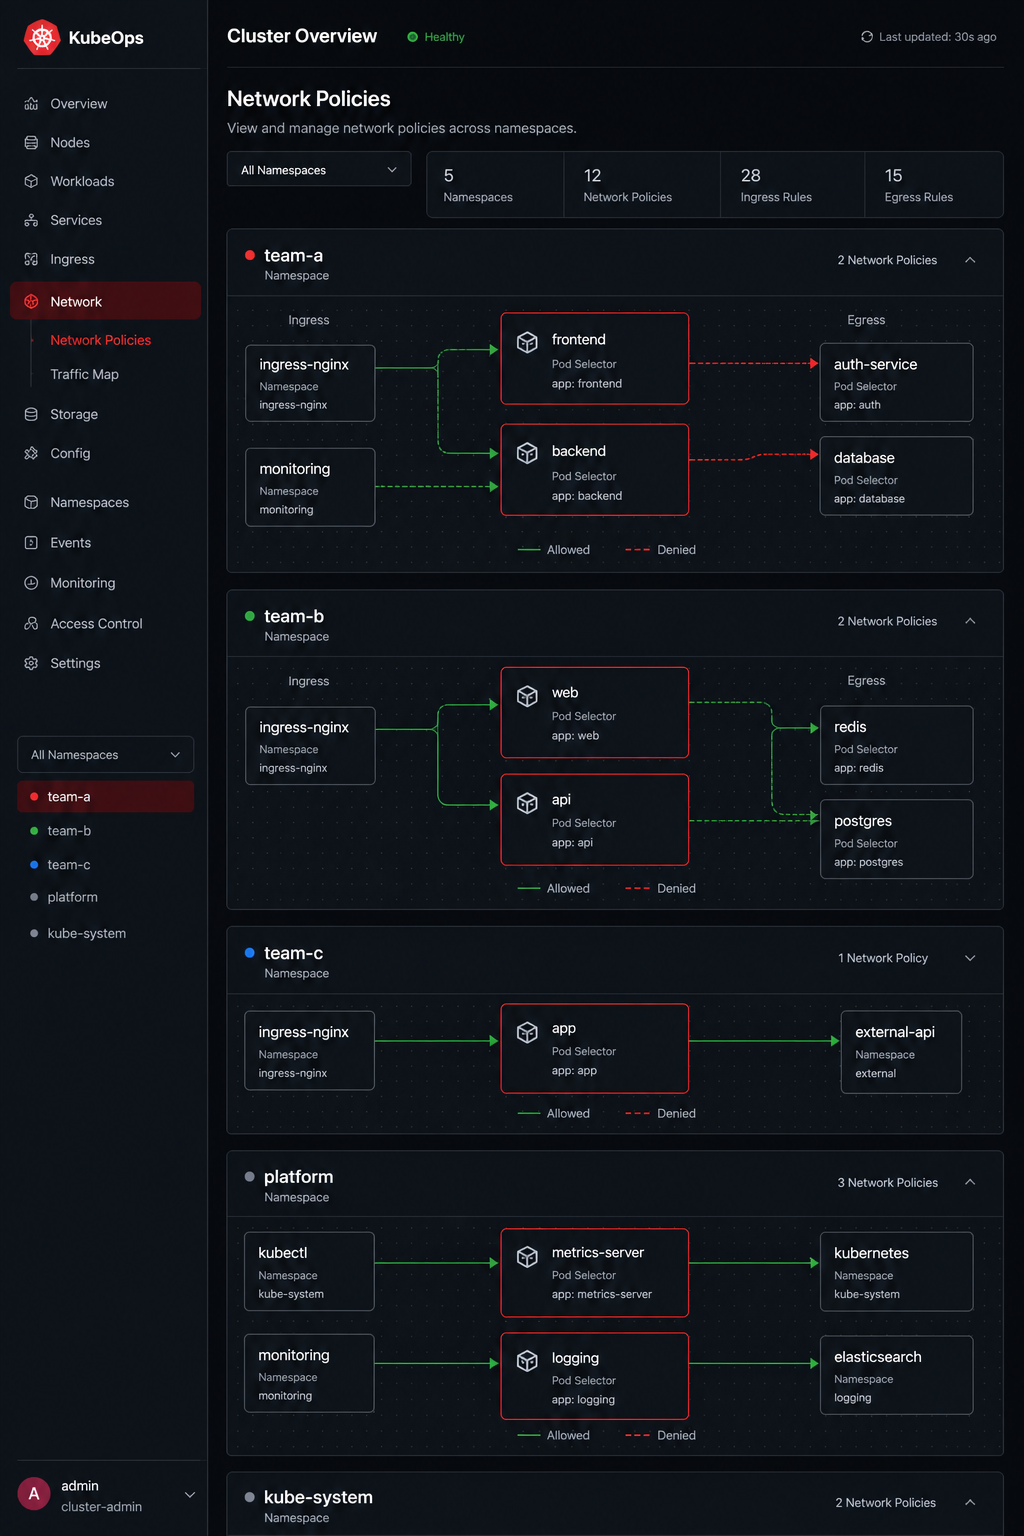Click the KubeOps helm logo icon
Viewport: 1024px width, 1536px height.
point(42,38)
